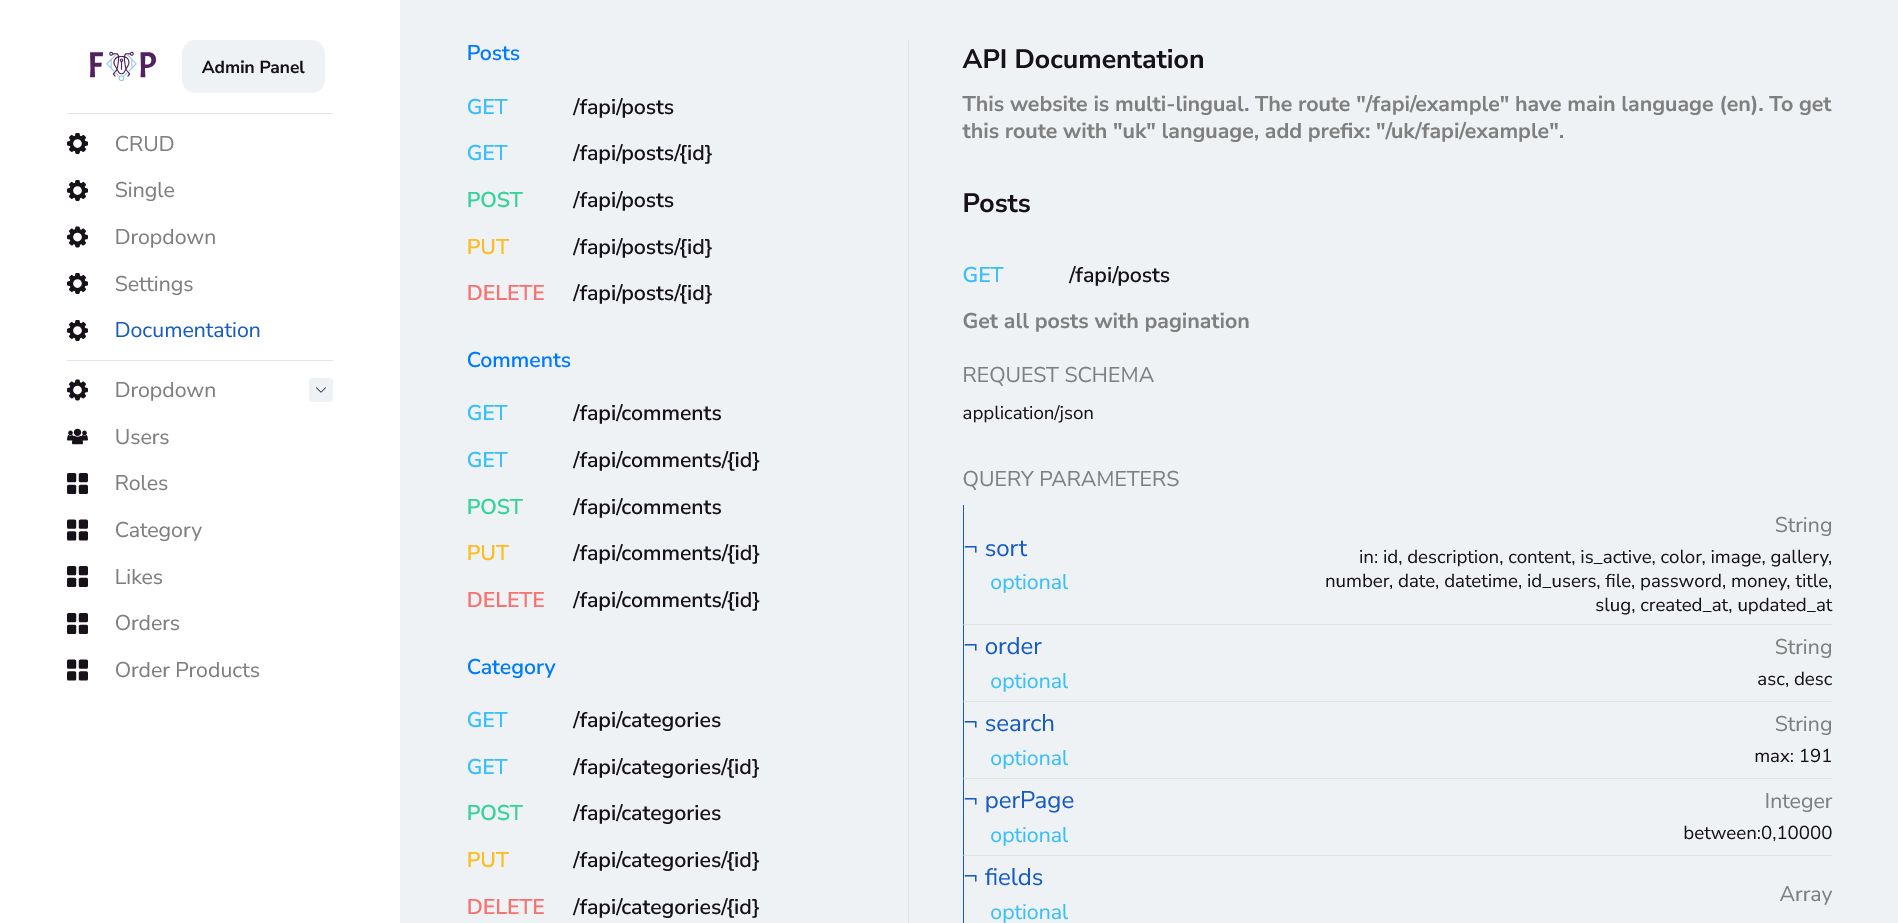Open POST /fapi/comments endpoint

click(x=594, y=507)
